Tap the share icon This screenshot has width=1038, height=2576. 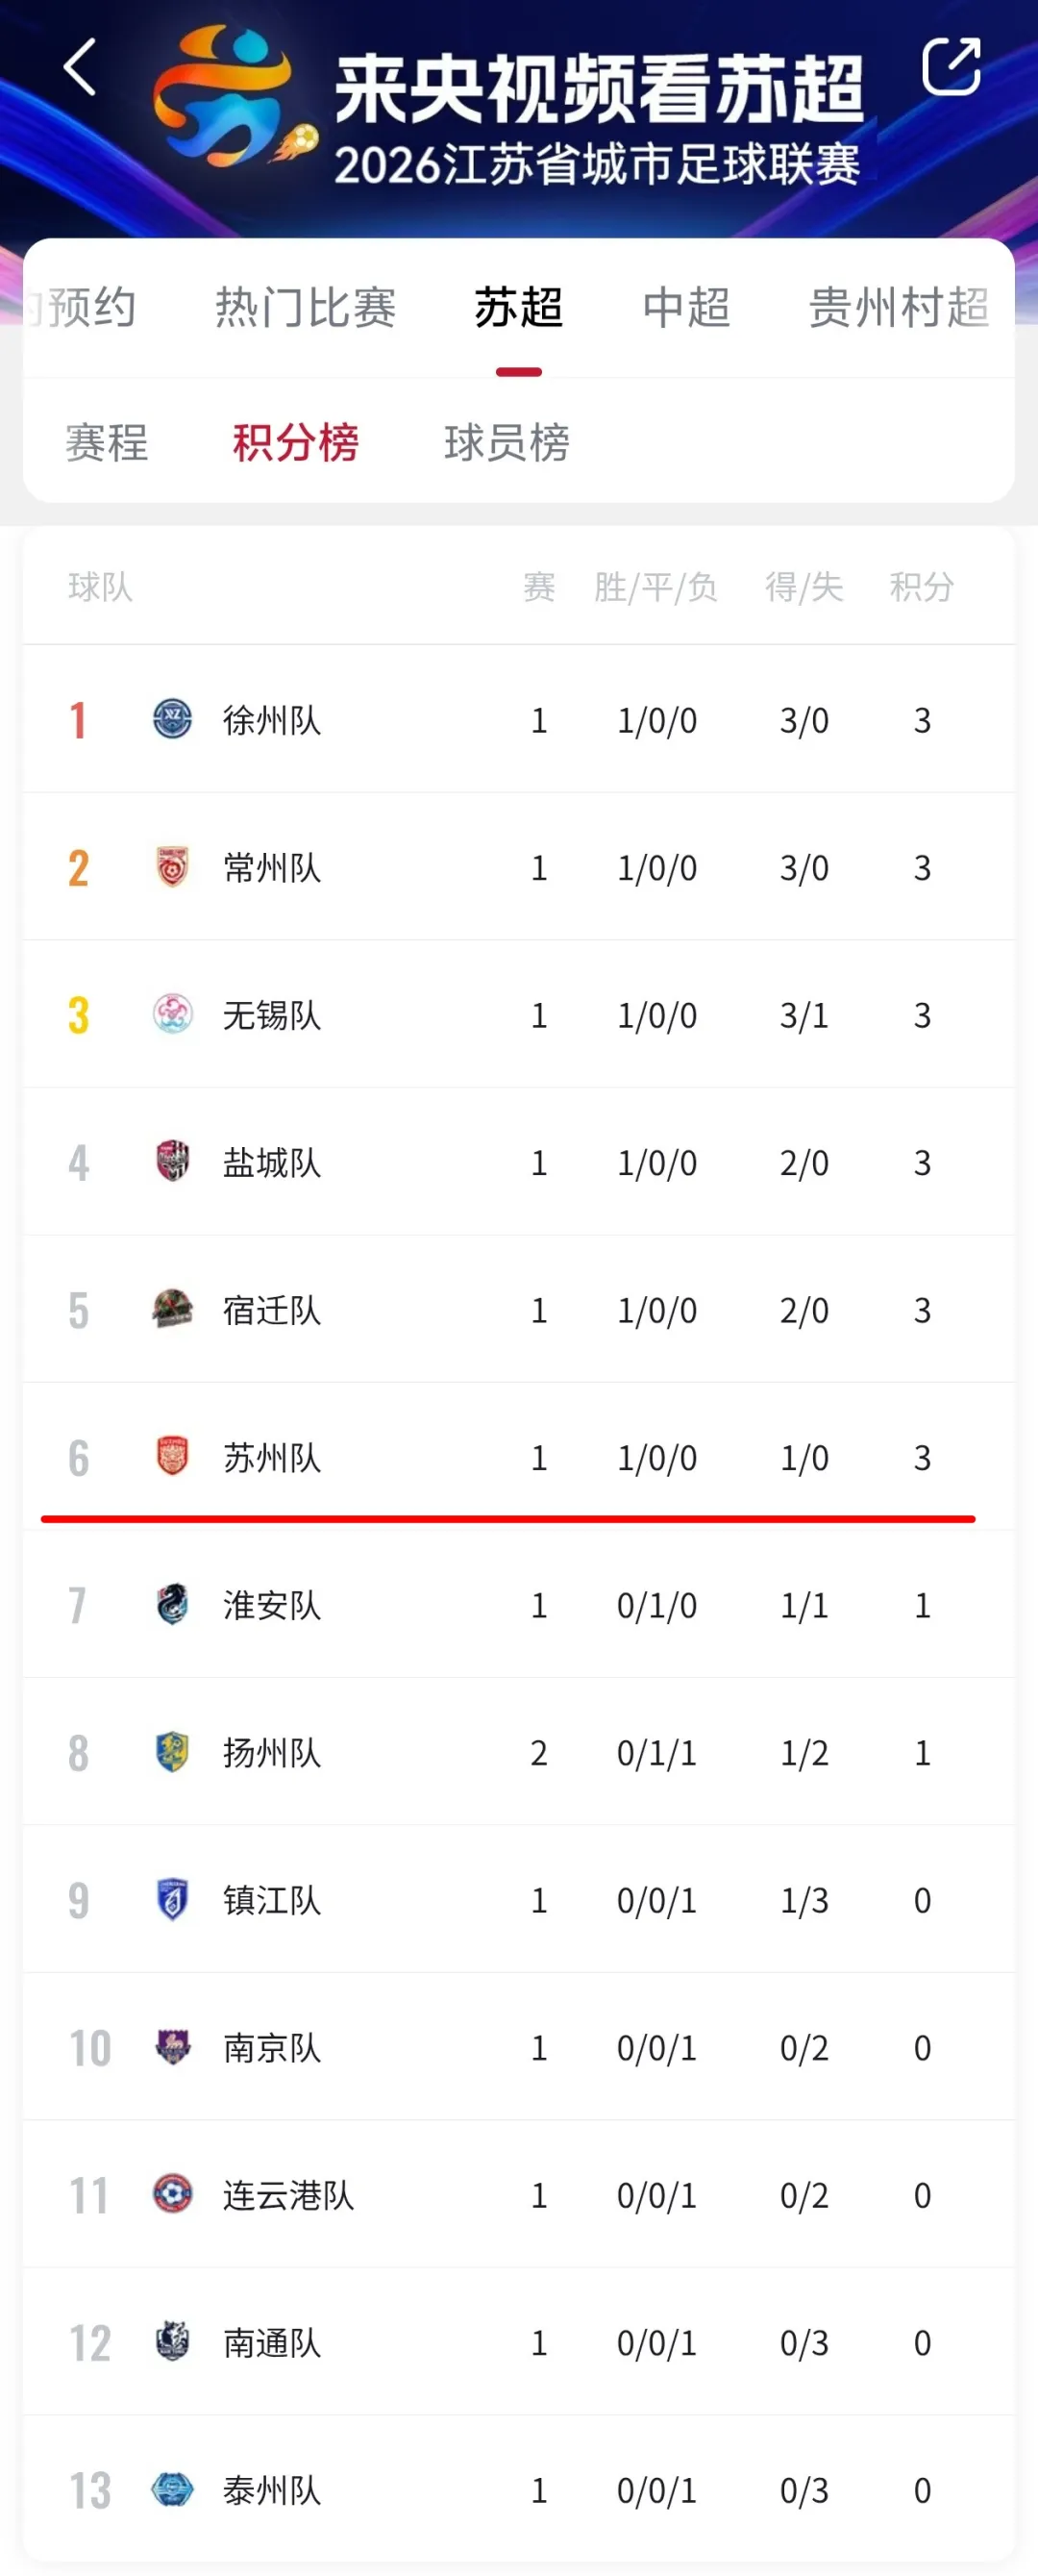tap(950, 67)
